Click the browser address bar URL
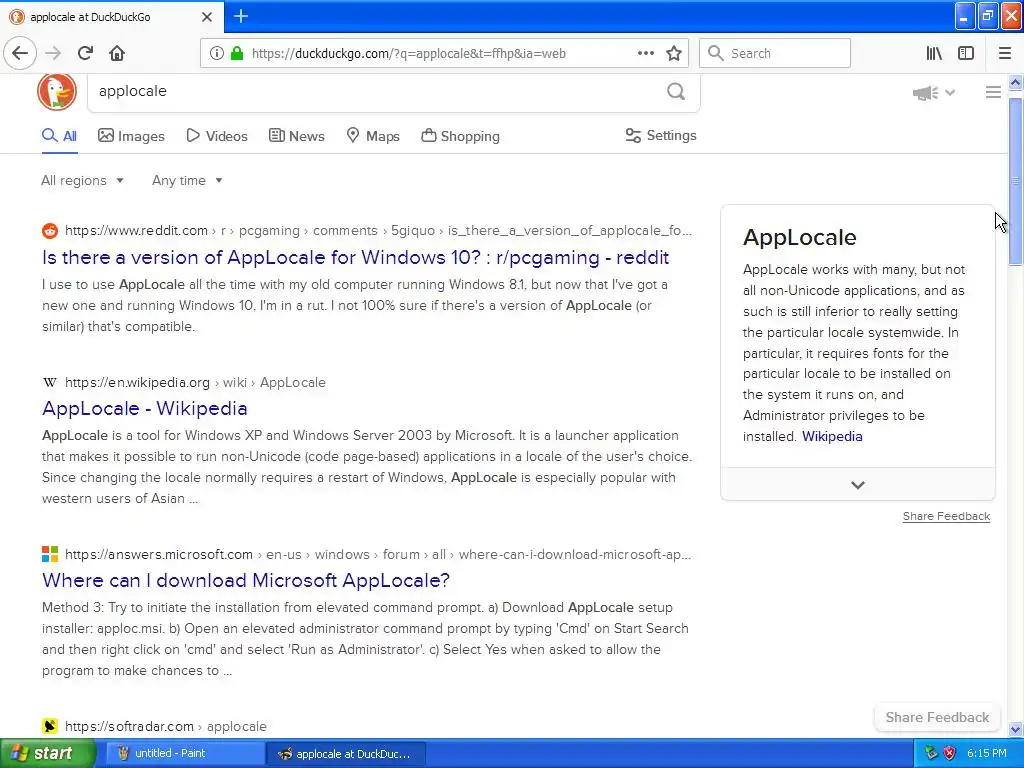 click(x=409, y=54)
